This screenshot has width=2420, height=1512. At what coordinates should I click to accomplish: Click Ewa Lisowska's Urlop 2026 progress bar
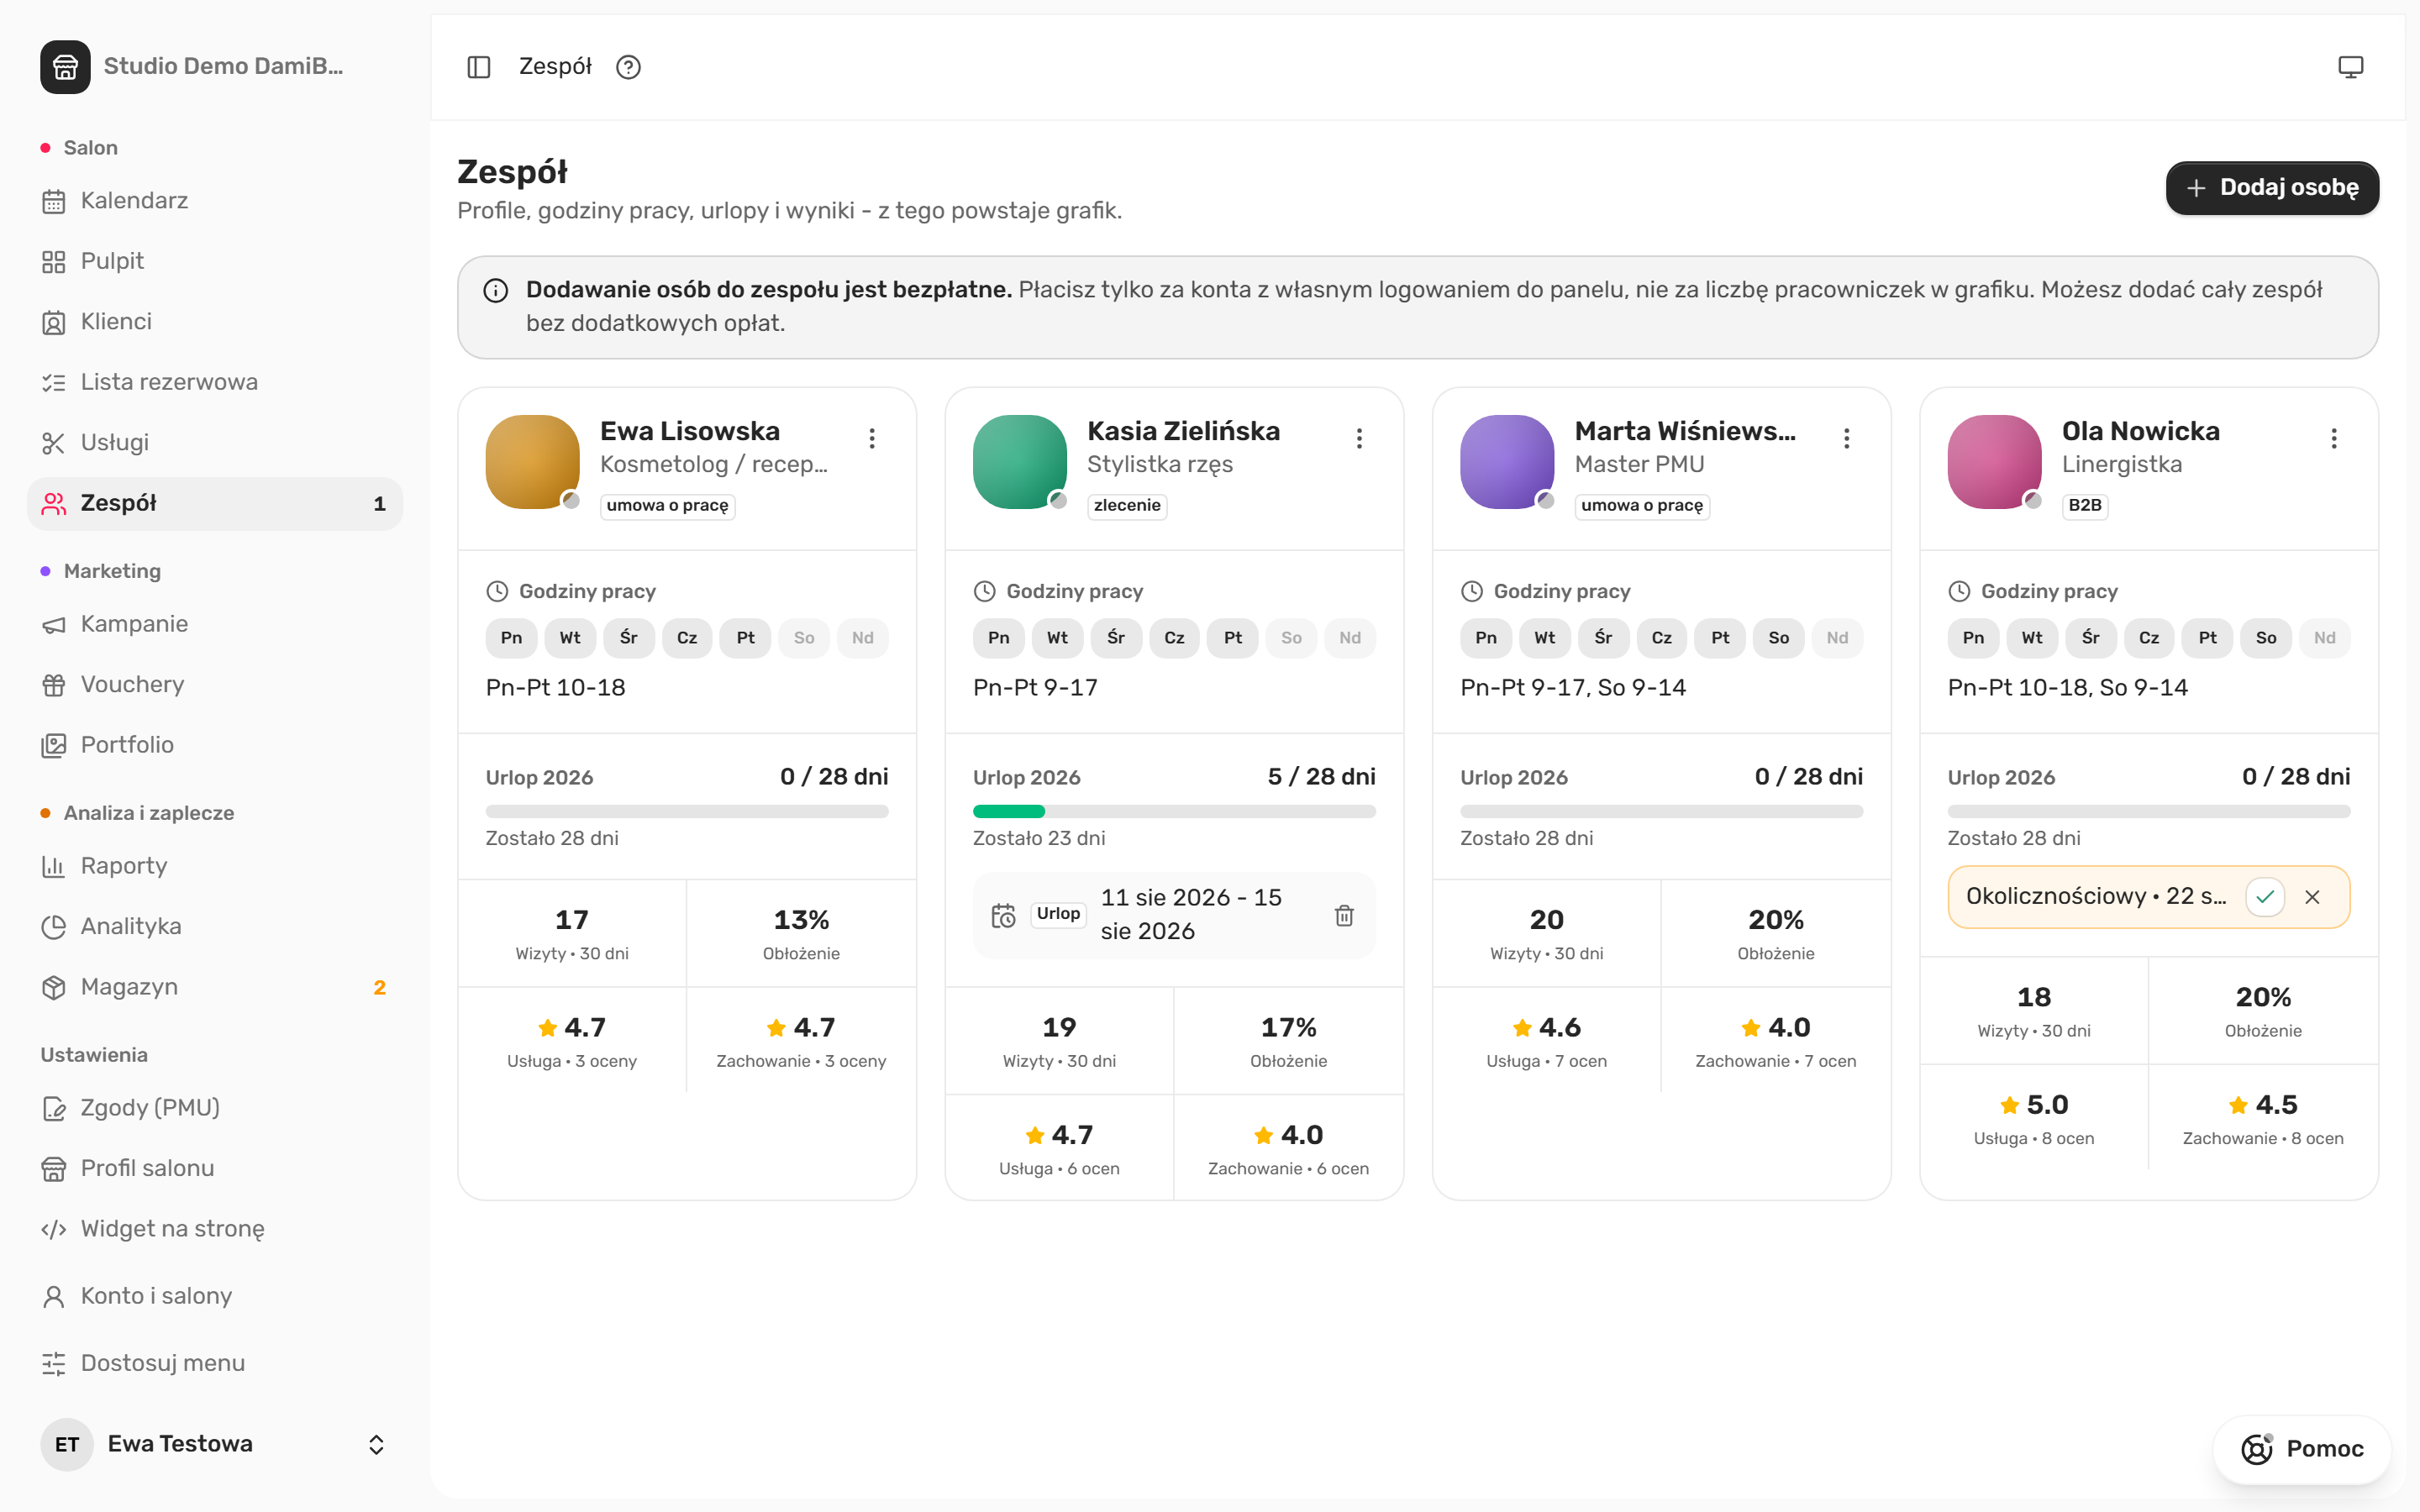(687, 811)
